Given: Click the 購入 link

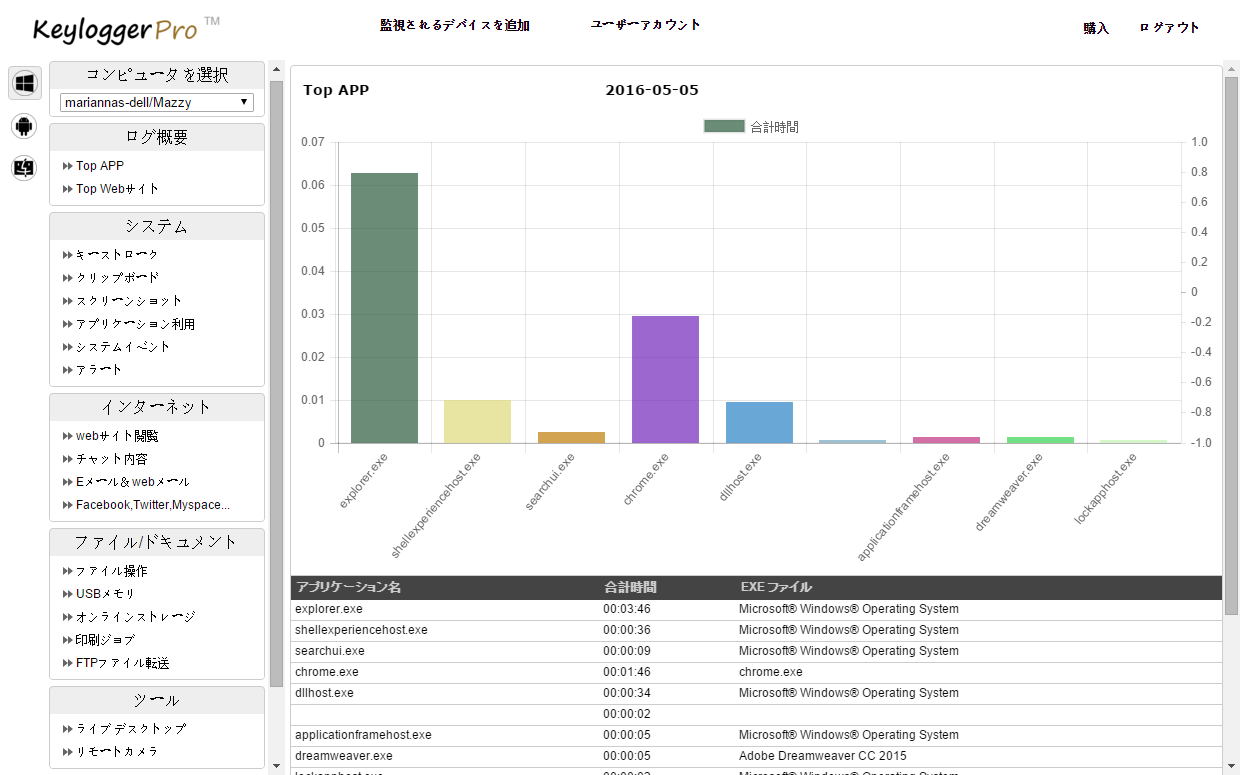Looking at the screenshot, I should pyautogui.click(x=1096, y=28).
